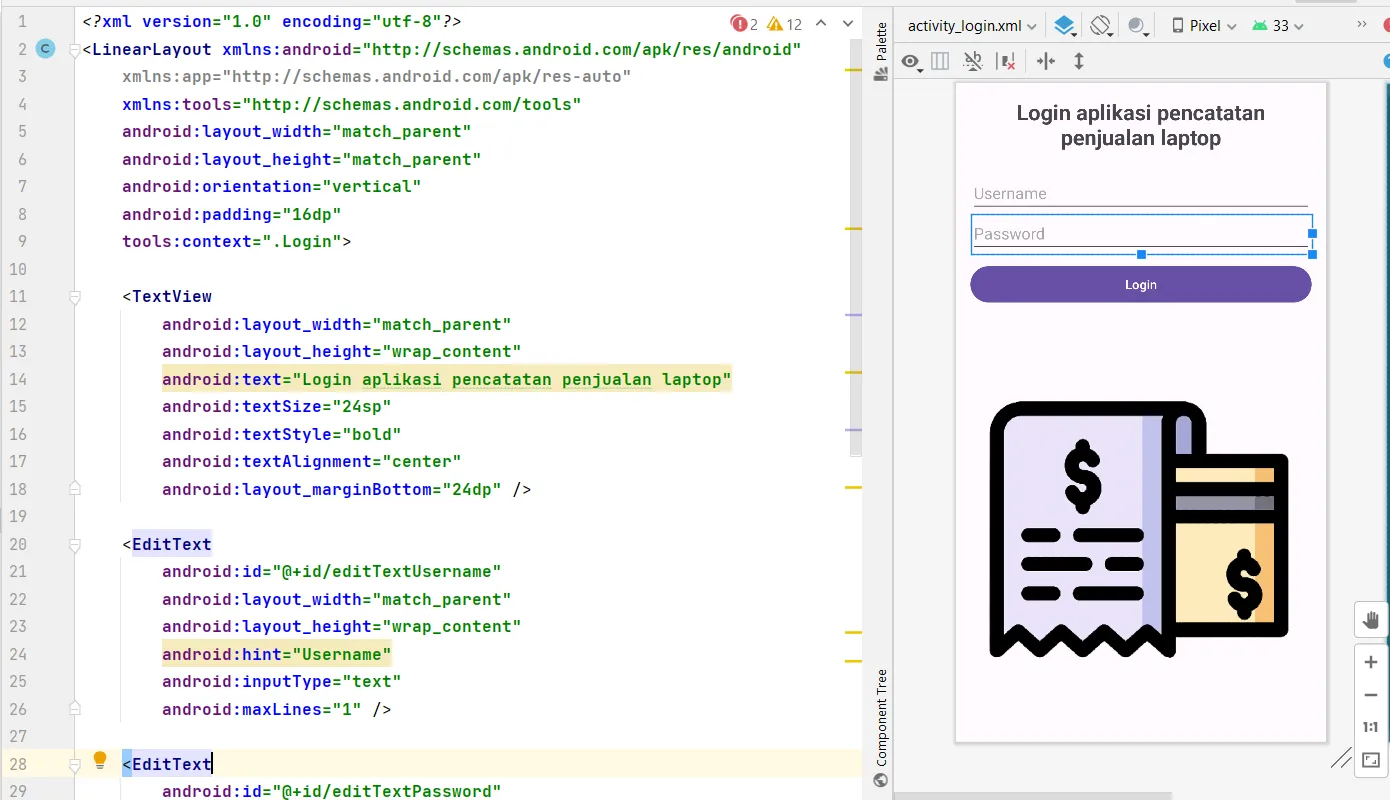Image resolution: width=1390 pixels, height=800 pixels.
Task: Open the Pixel device selector dropdown
Action: click(x=1204, y=26)
